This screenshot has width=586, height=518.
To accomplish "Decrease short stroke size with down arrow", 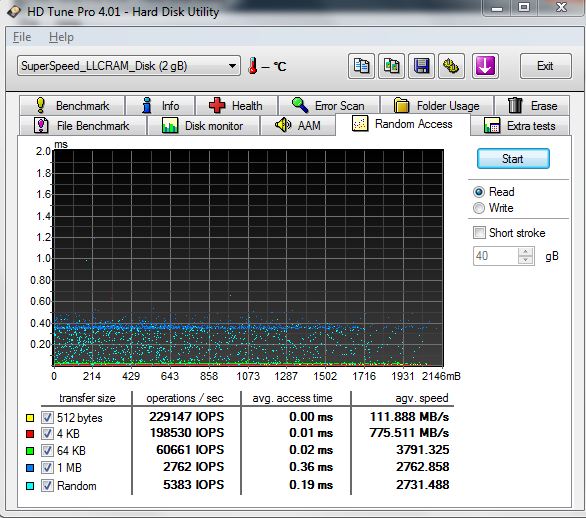I will 526,260.
